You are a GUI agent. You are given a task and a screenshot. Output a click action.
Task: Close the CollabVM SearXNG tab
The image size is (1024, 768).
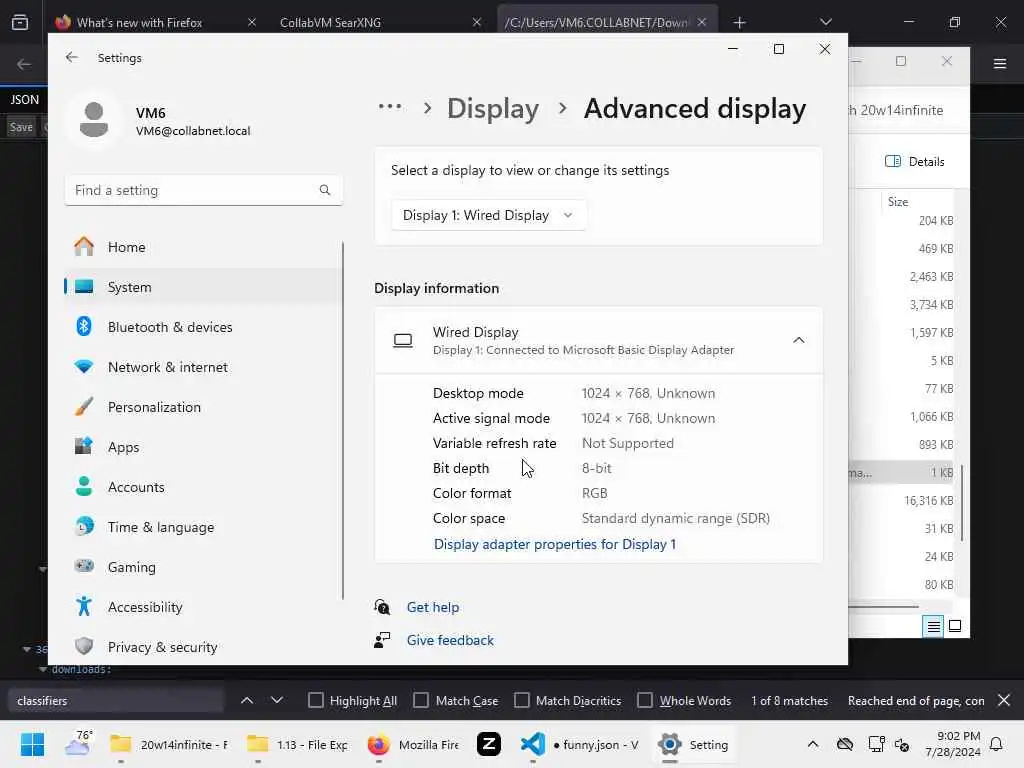click(x=477, y=22)
